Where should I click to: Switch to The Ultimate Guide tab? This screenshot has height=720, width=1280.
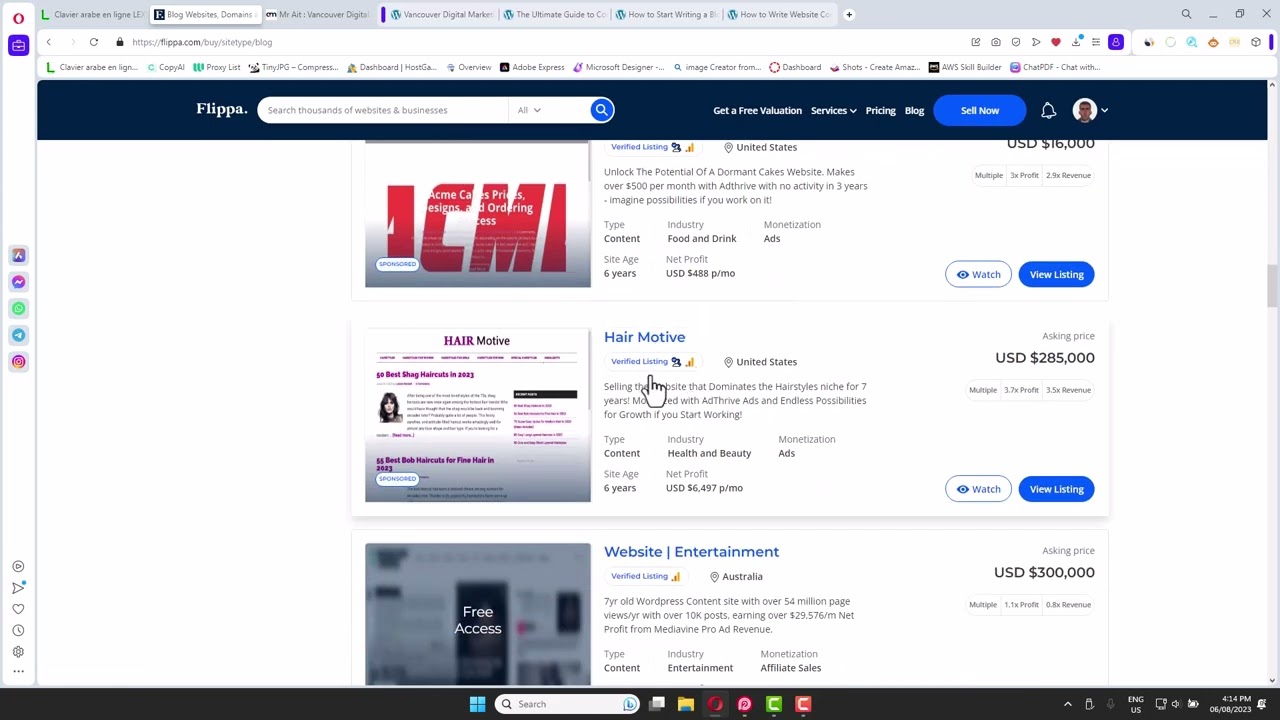pyautogui.click(x=554, y=14)
